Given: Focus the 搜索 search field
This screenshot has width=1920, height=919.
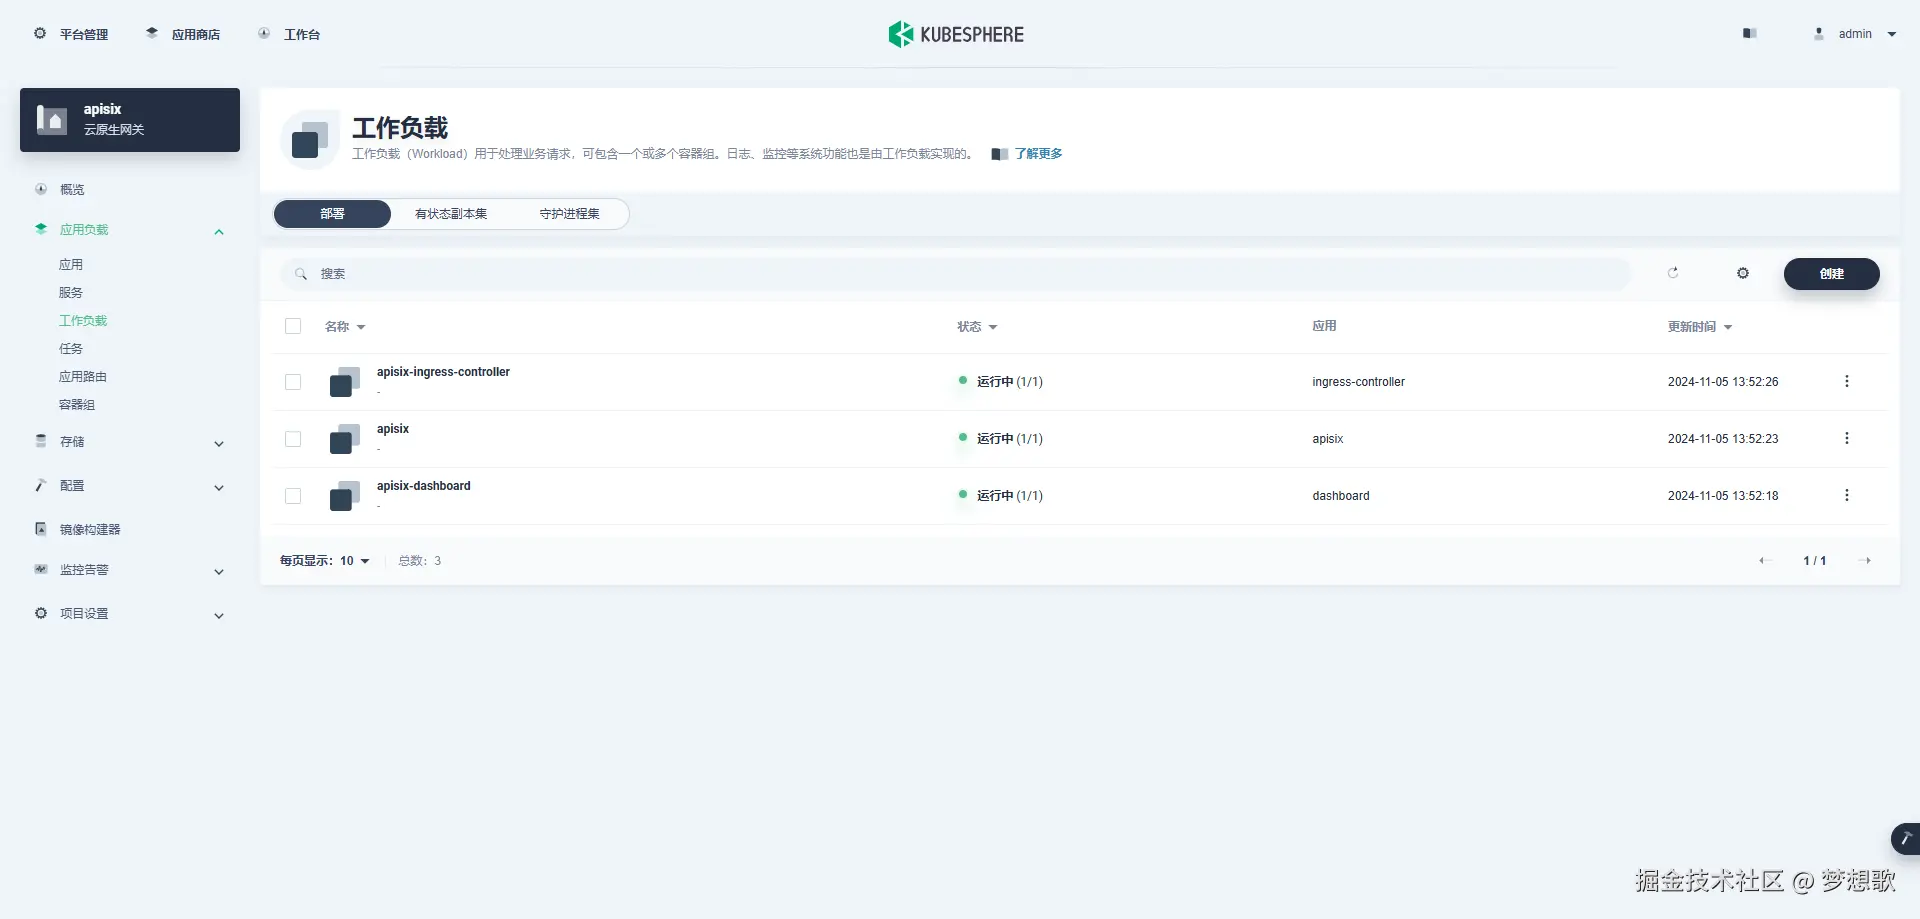Looking at the screenshot, I should click(956, 274).
